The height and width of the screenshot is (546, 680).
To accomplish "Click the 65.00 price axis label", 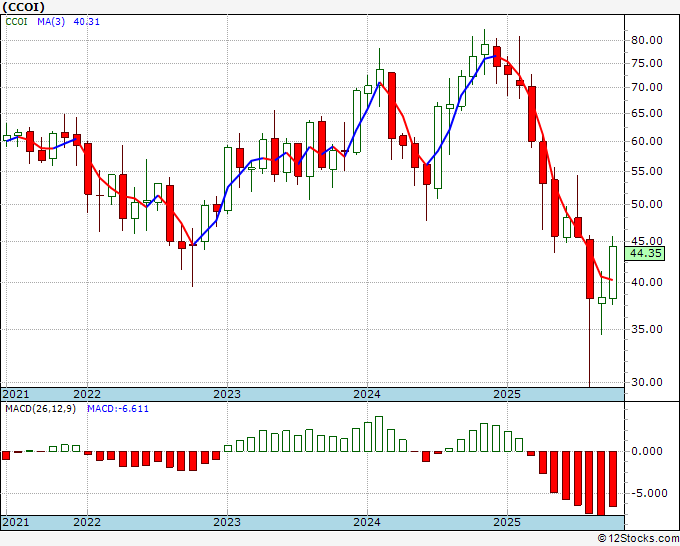I will click(x=647, y=113).
